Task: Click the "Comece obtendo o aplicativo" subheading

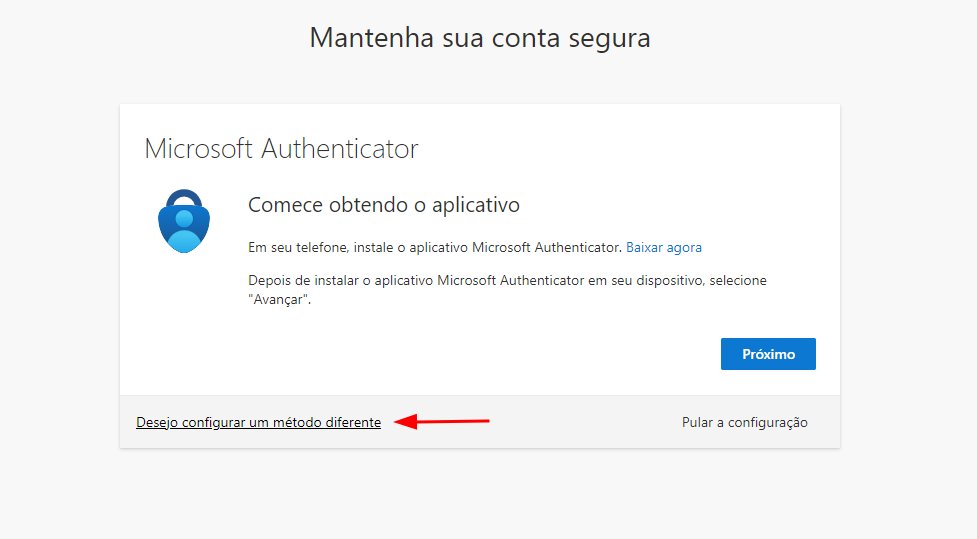Action: point(384,205)
